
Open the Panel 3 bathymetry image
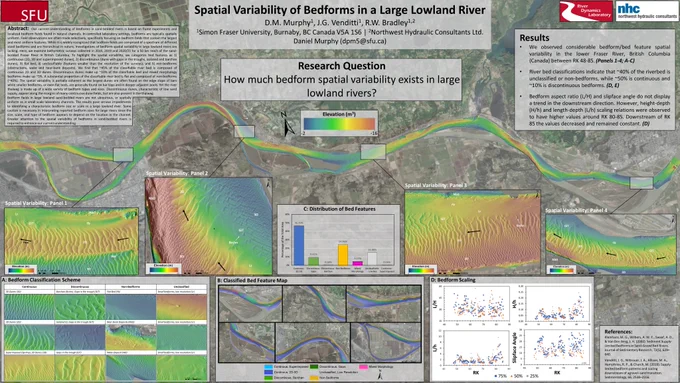472,232
